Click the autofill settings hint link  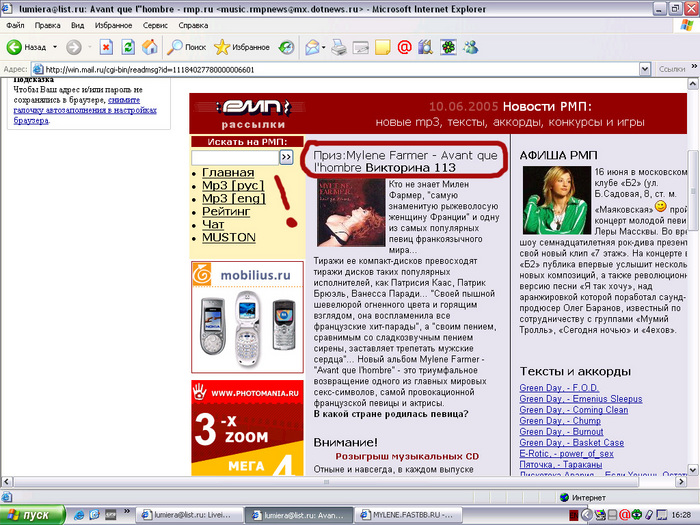[85, 110]
